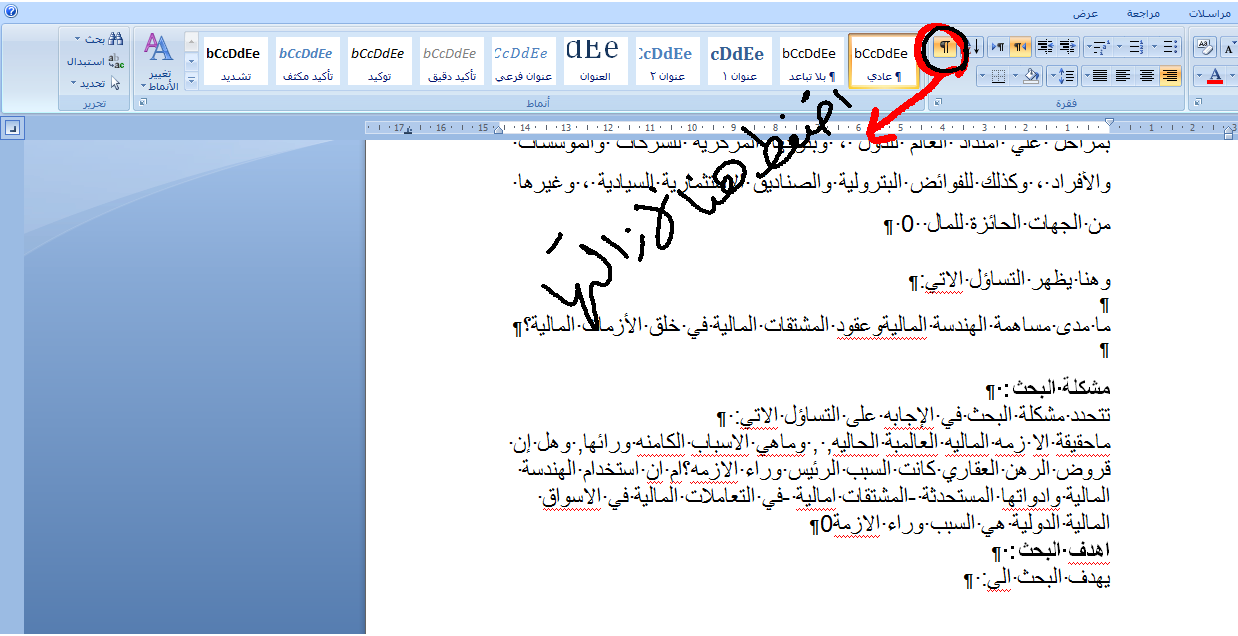Move styles gallery down one row
Viewport: 1238px width, 636px height.
[x=191, y=62]
